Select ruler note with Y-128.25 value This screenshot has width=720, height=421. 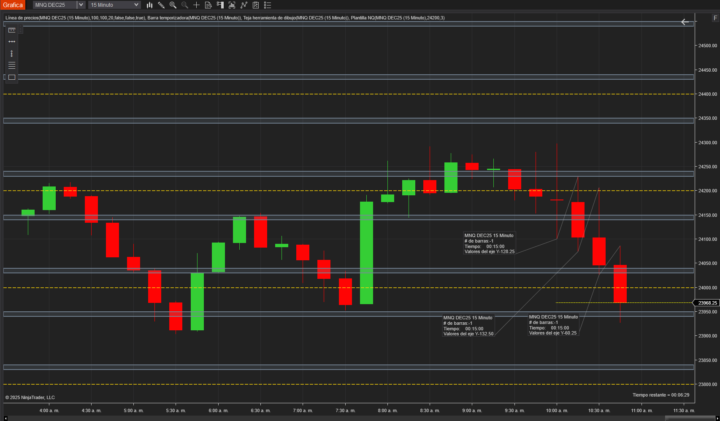pos(489,243)
